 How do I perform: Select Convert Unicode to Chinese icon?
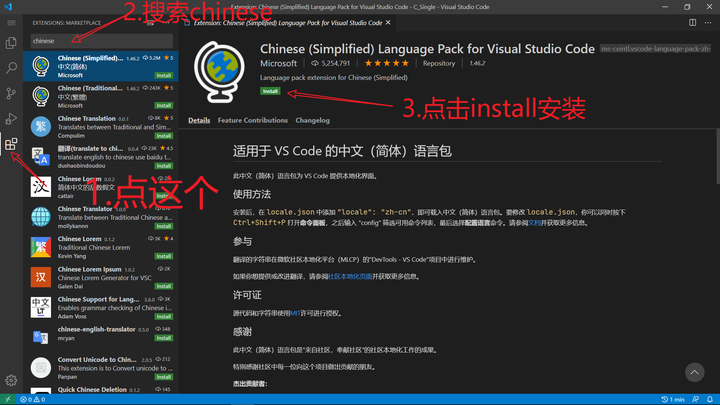(x=41, y=367)
